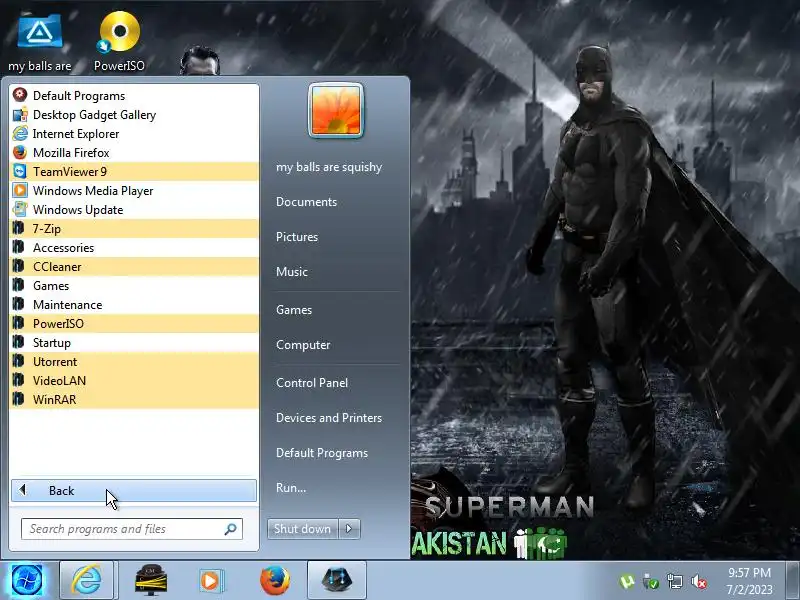Image resolution: width=800 pixels, height=600 pixels.
Task: Start TeamViewer 9
Action: [134, 171]
